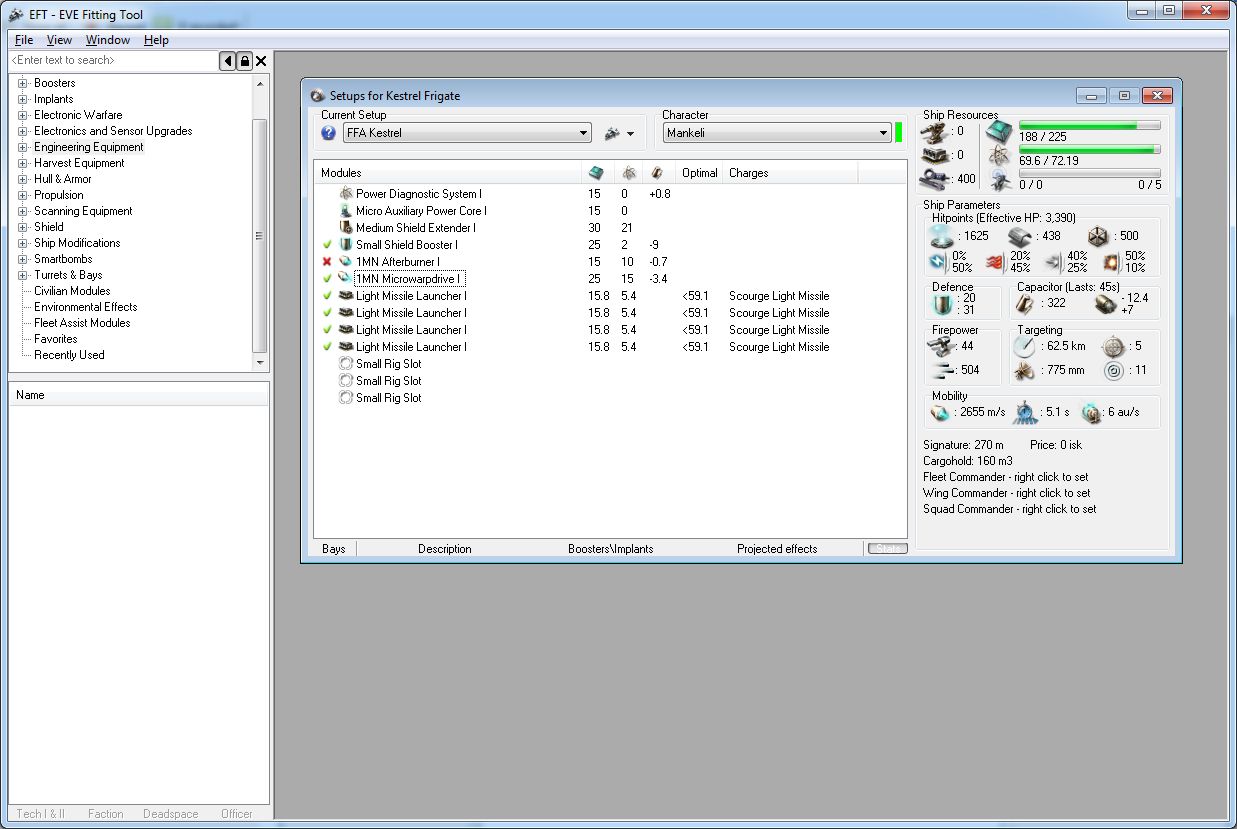1237x829 pixels.
Task: Click the Firepower DPS icon showing 44
Action: [x=941, y=346]
